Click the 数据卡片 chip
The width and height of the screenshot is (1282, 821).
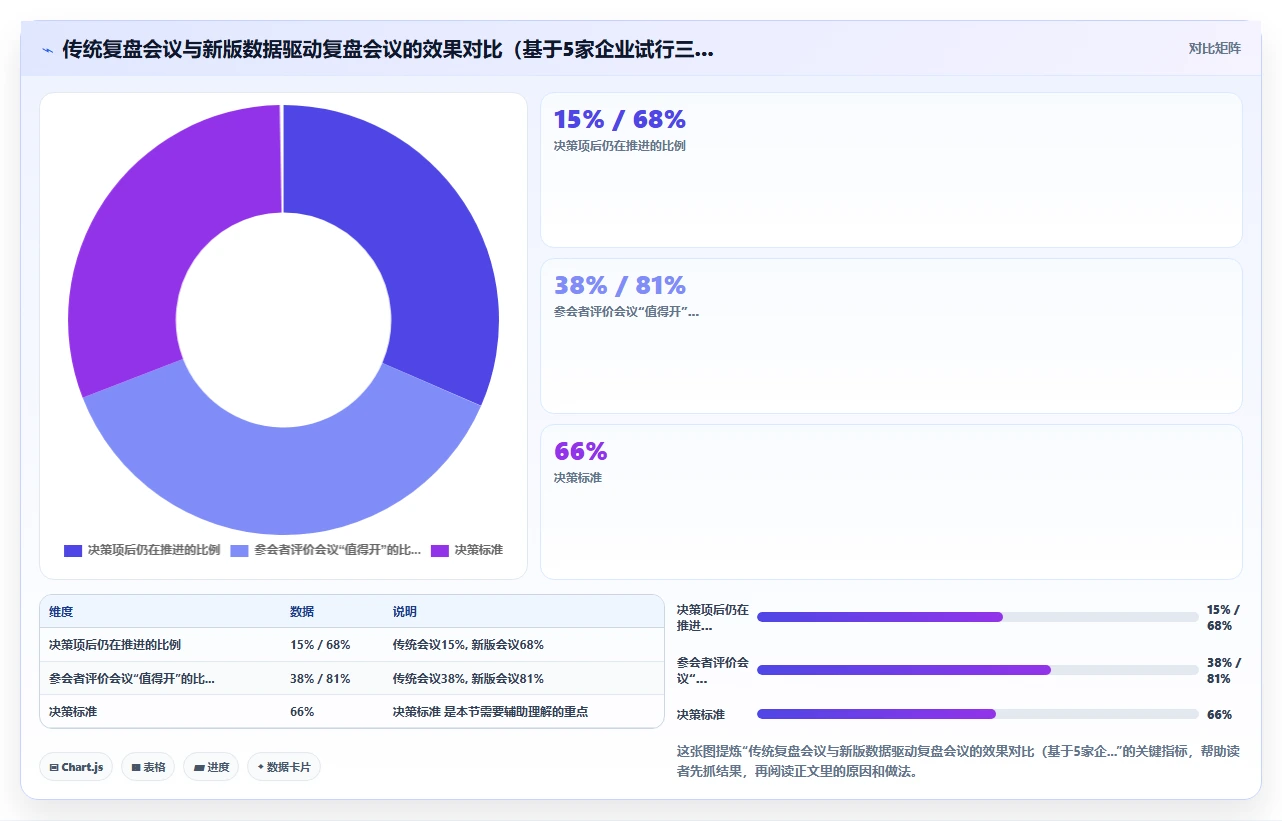pos(284,767)
